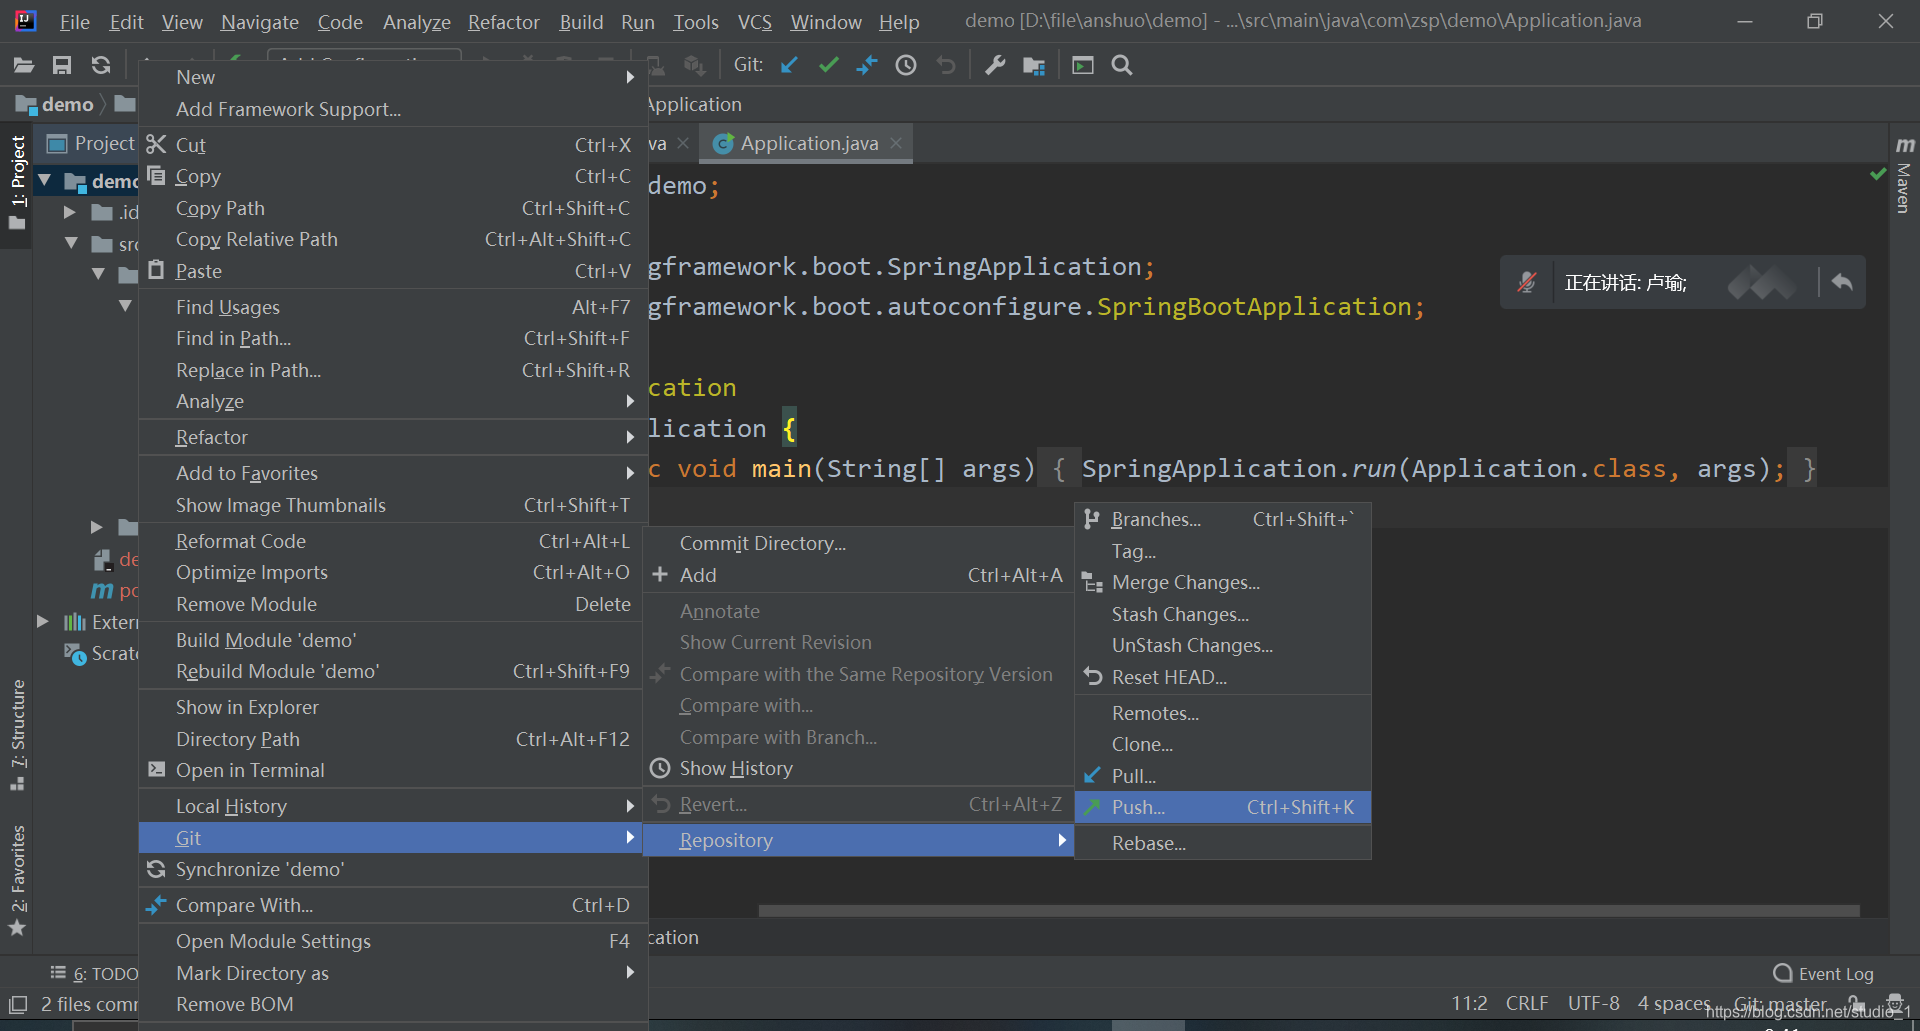Expand the Add to Favorites submenu
The height and width of the screenshot is (1031, 1920).
point(630,473)
